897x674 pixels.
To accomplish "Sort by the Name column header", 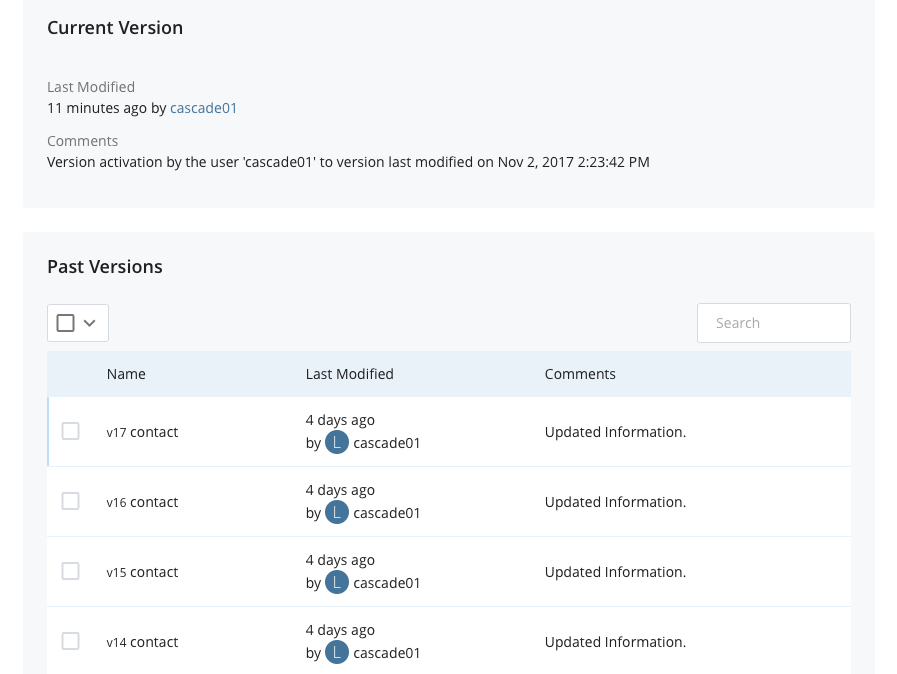I will tap(126, 374).
